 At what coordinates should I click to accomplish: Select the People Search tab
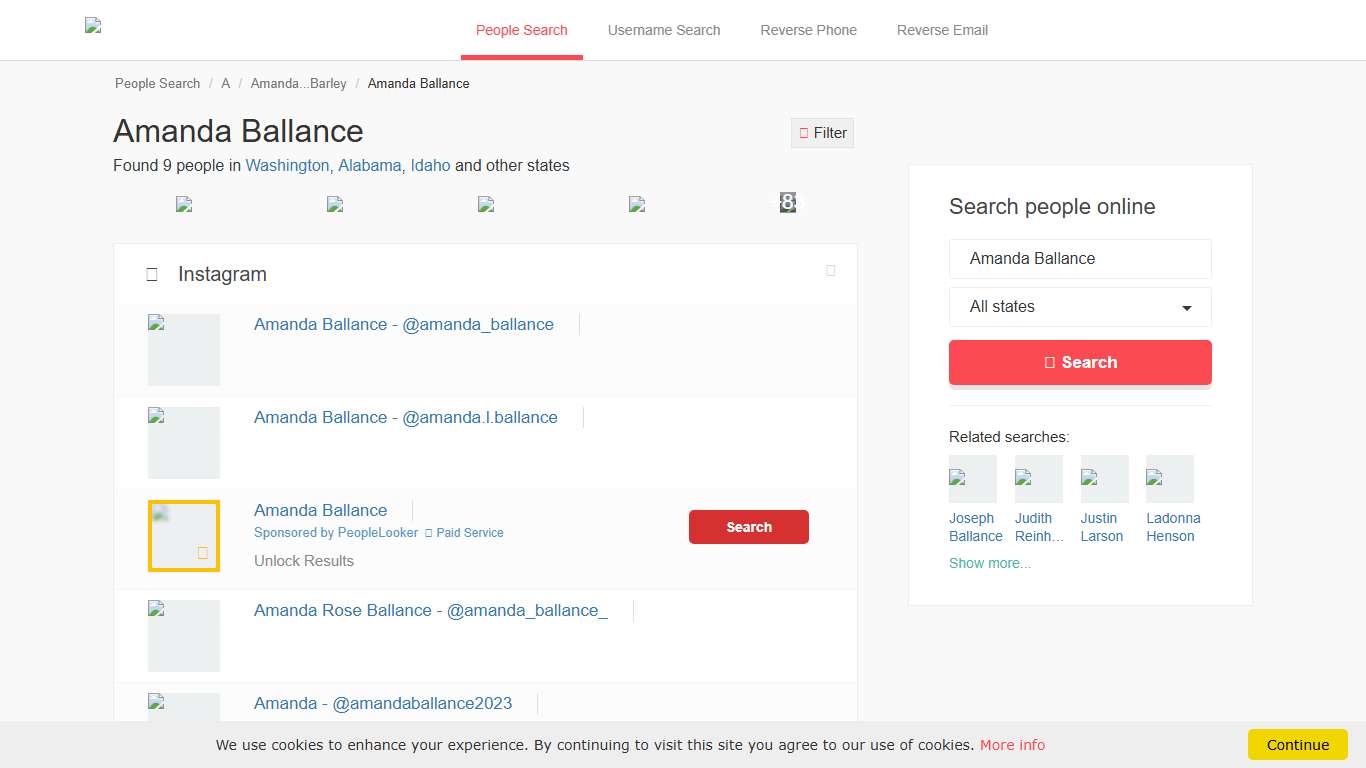521,30
